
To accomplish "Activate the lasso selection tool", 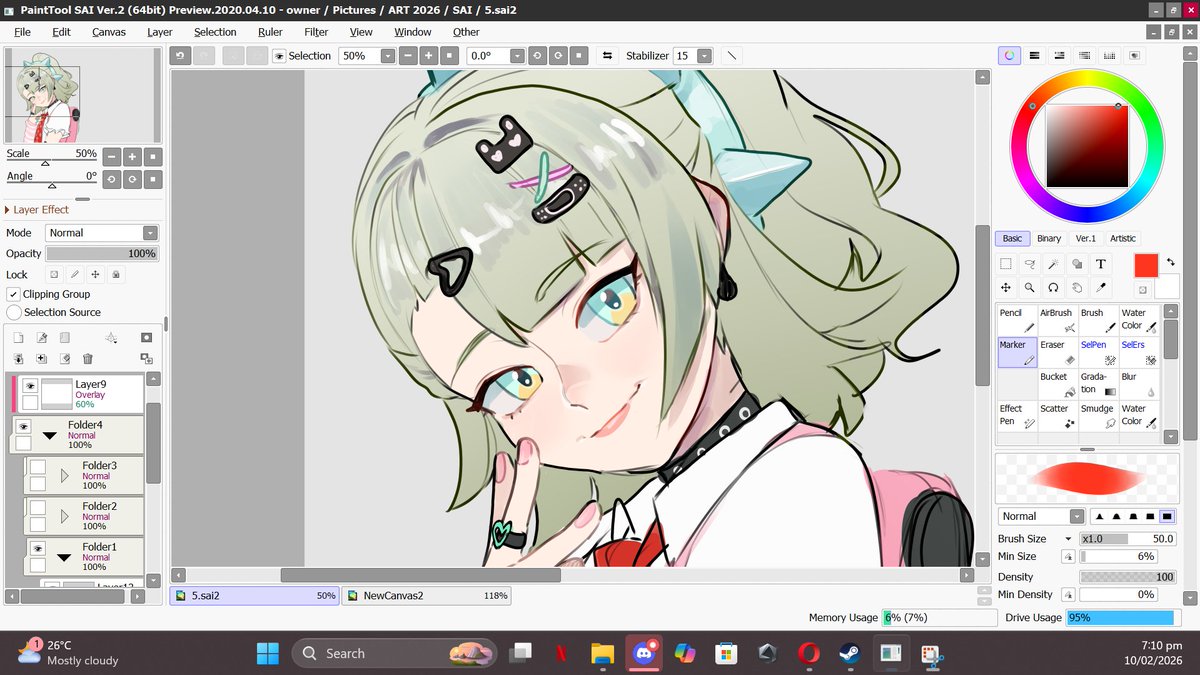I will [1029, 264].
